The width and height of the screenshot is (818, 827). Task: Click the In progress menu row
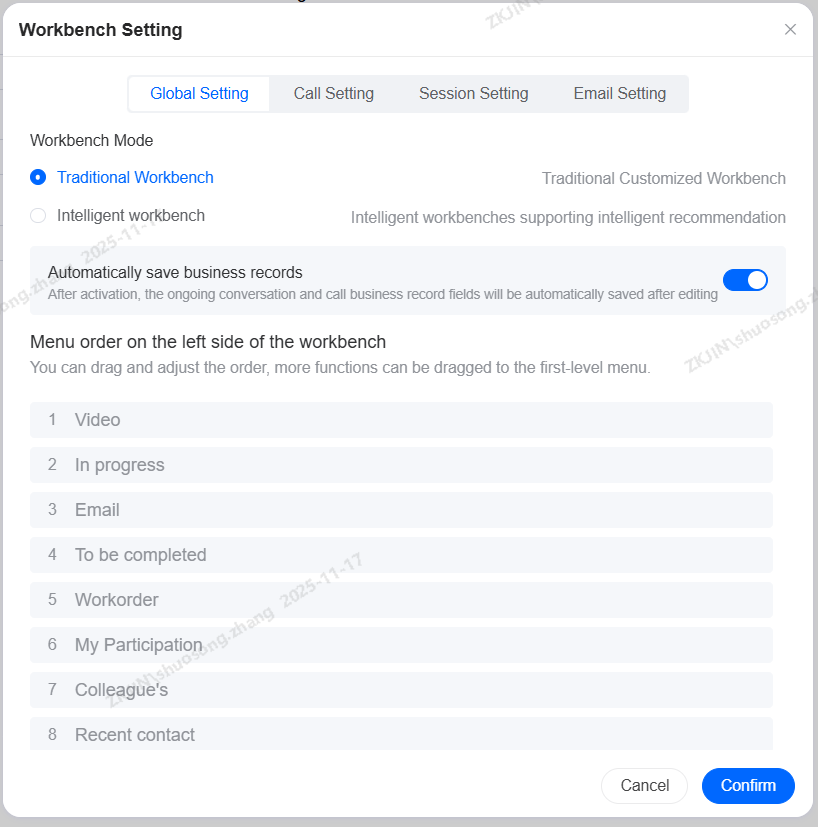coord(401,465)
